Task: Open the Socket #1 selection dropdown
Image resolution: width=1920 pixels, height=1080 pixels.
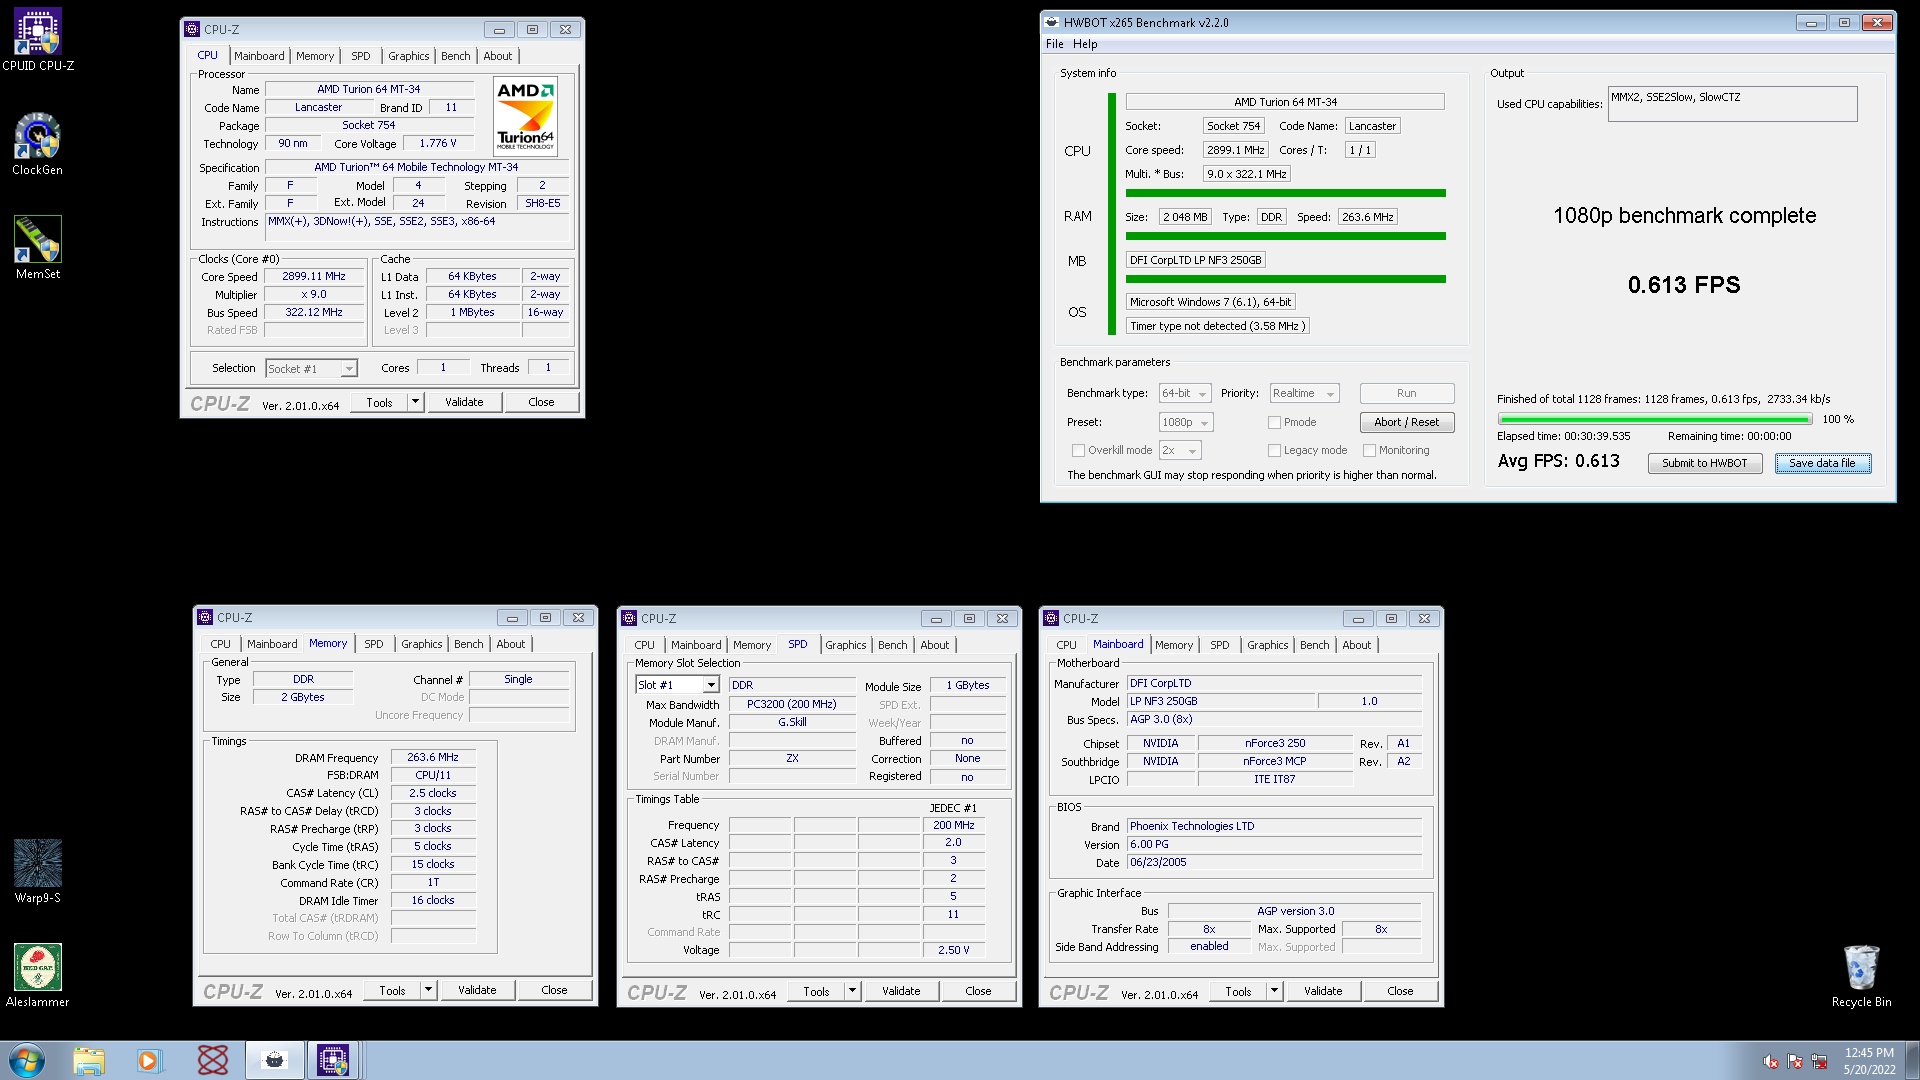Action: coord(311,368)
